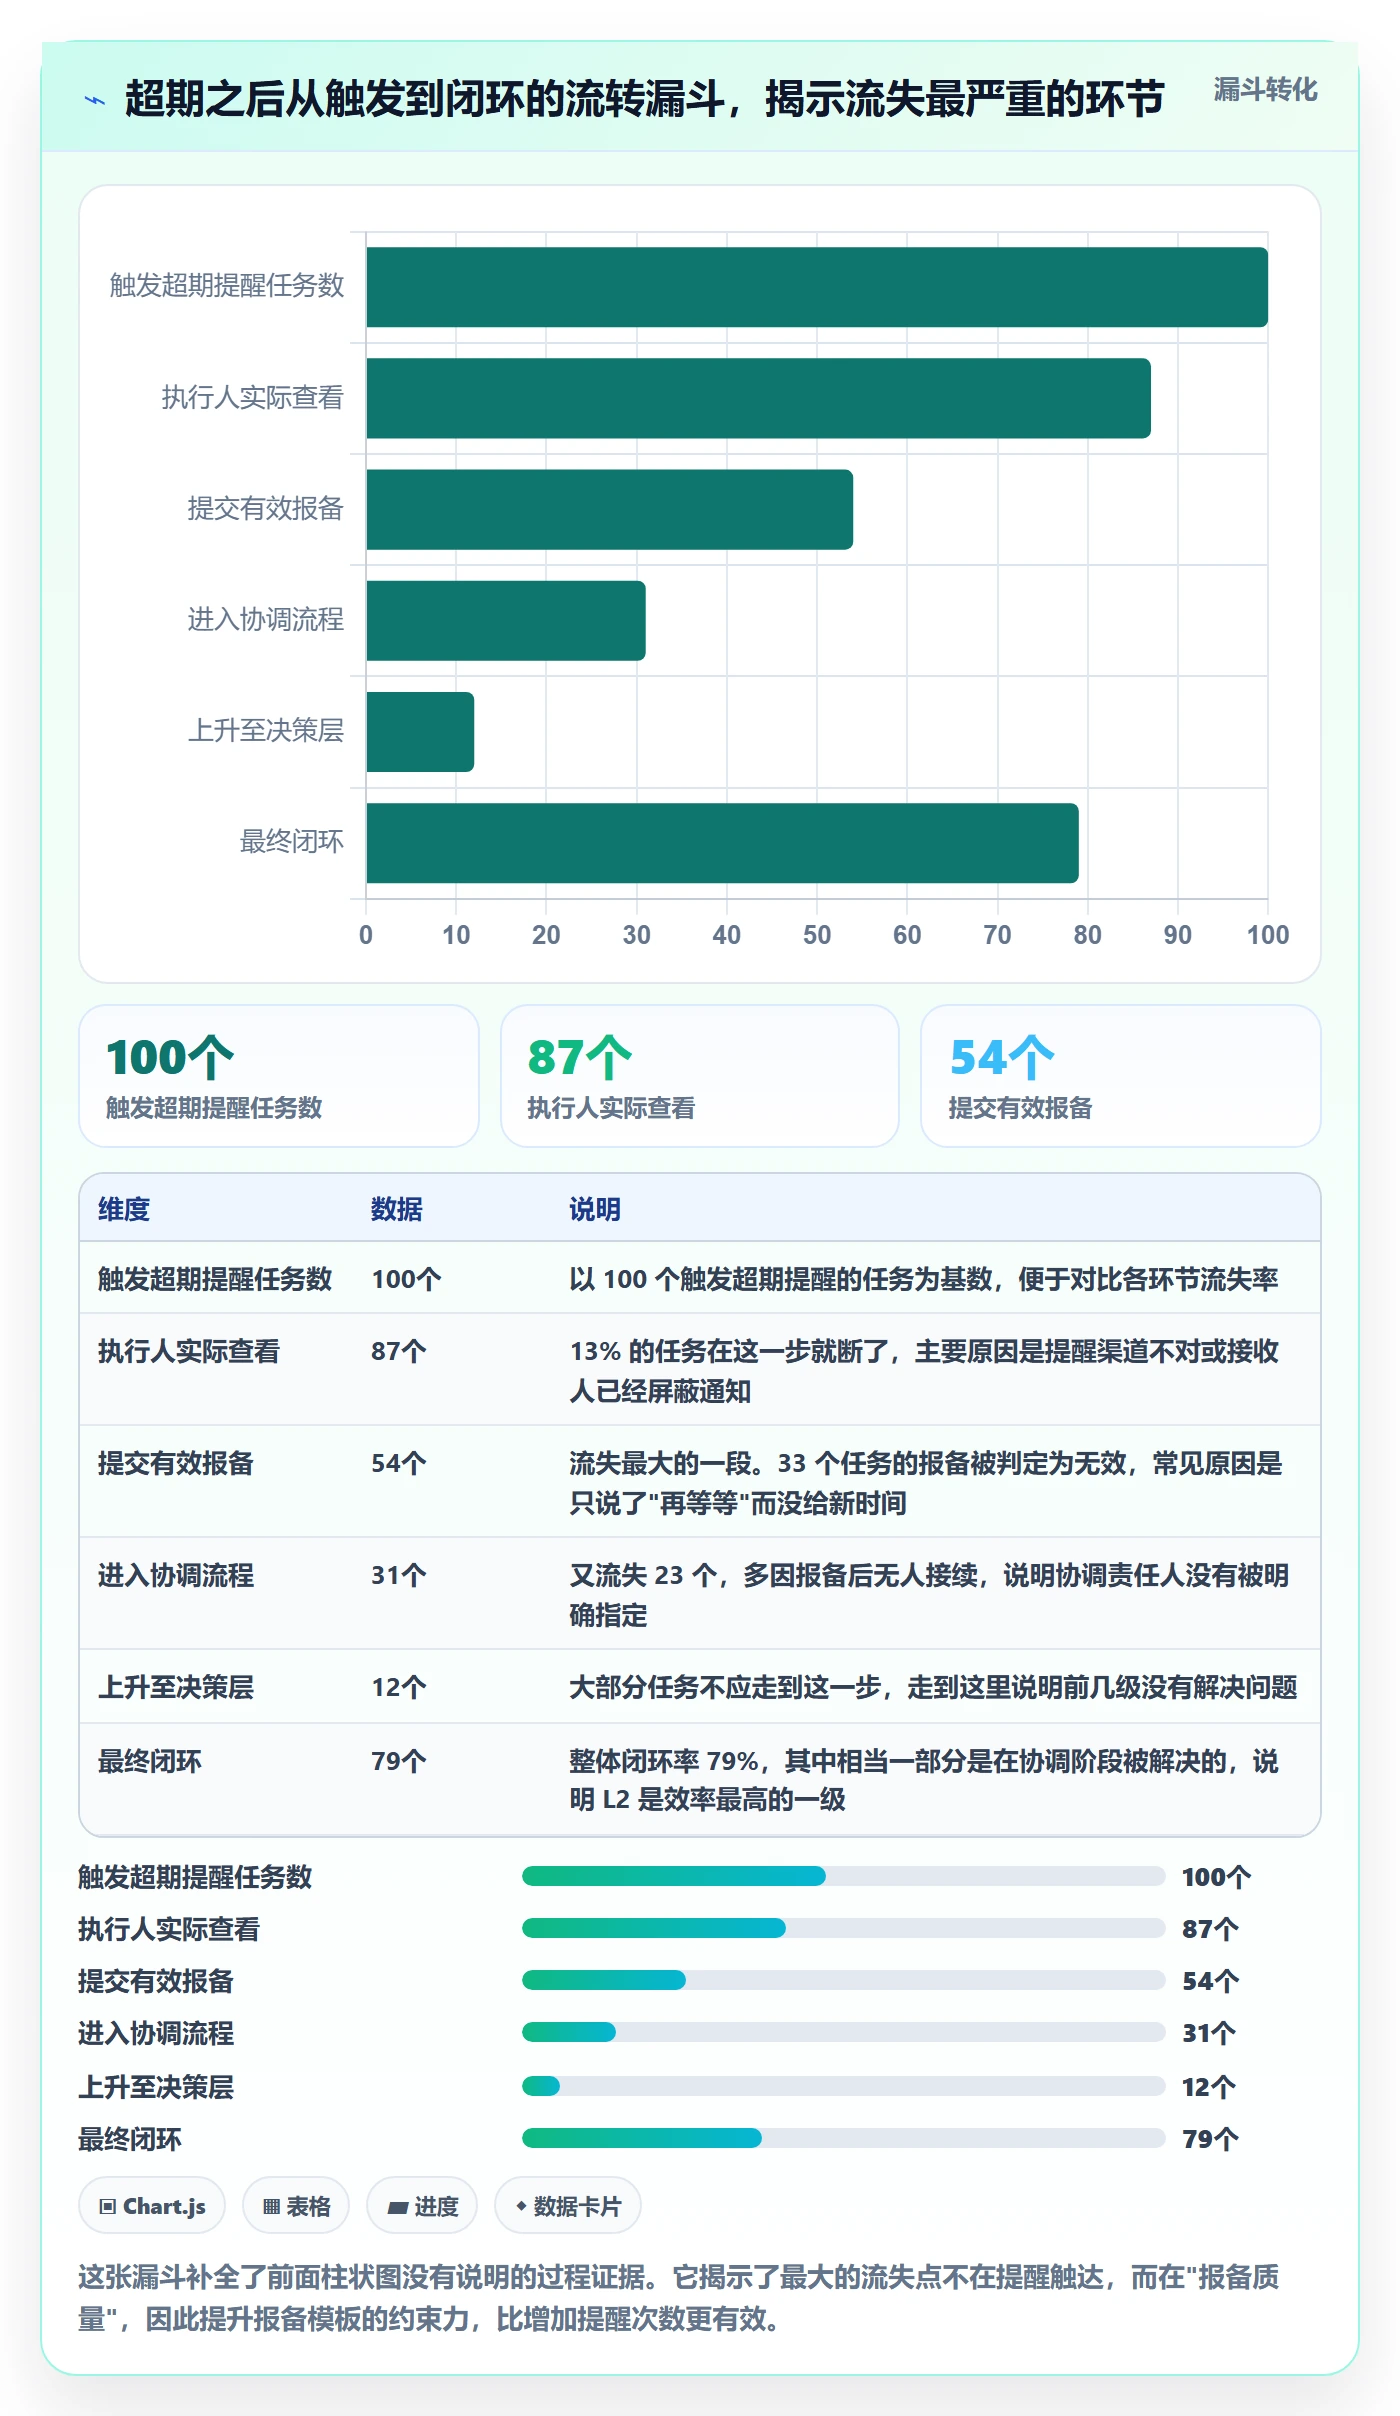Click the 表格 chip
This screenshot has width=1400, height=2416.
296,2205
